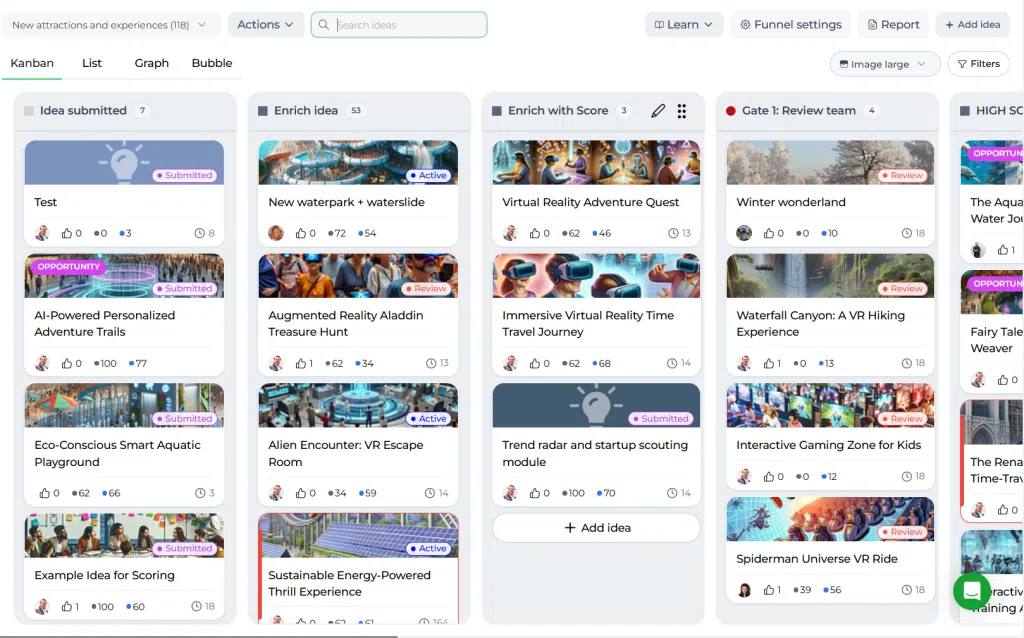Viewport: 1024px width, 638px height.
Task: Open the Winter wonderland card thumbnail image
Action: click(830, 163)
